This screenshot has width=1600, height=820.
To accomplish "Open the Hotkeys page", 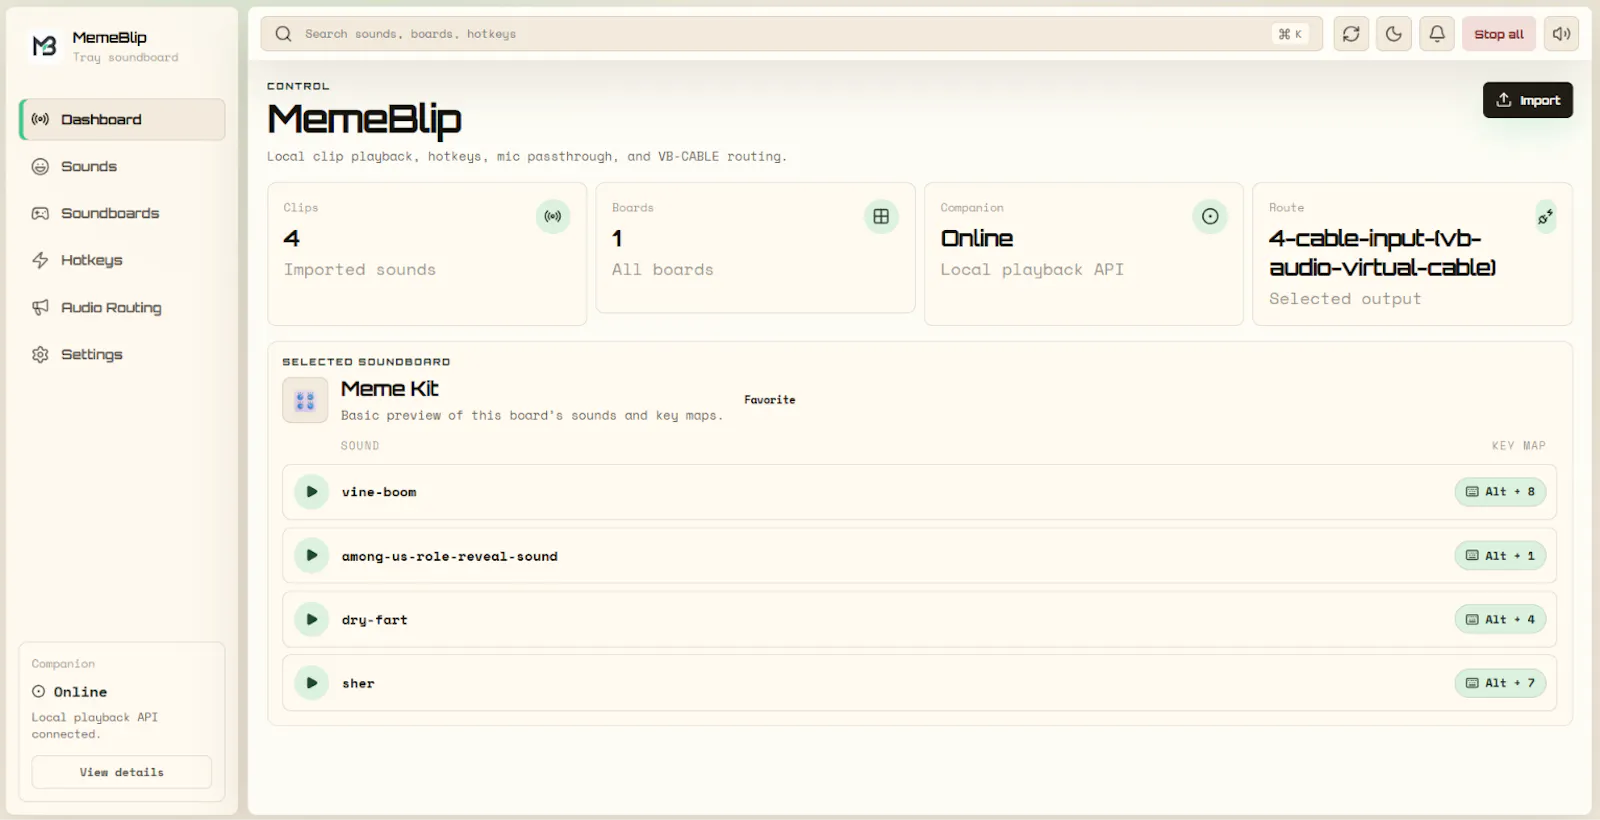I will click(x=122, y=260).
